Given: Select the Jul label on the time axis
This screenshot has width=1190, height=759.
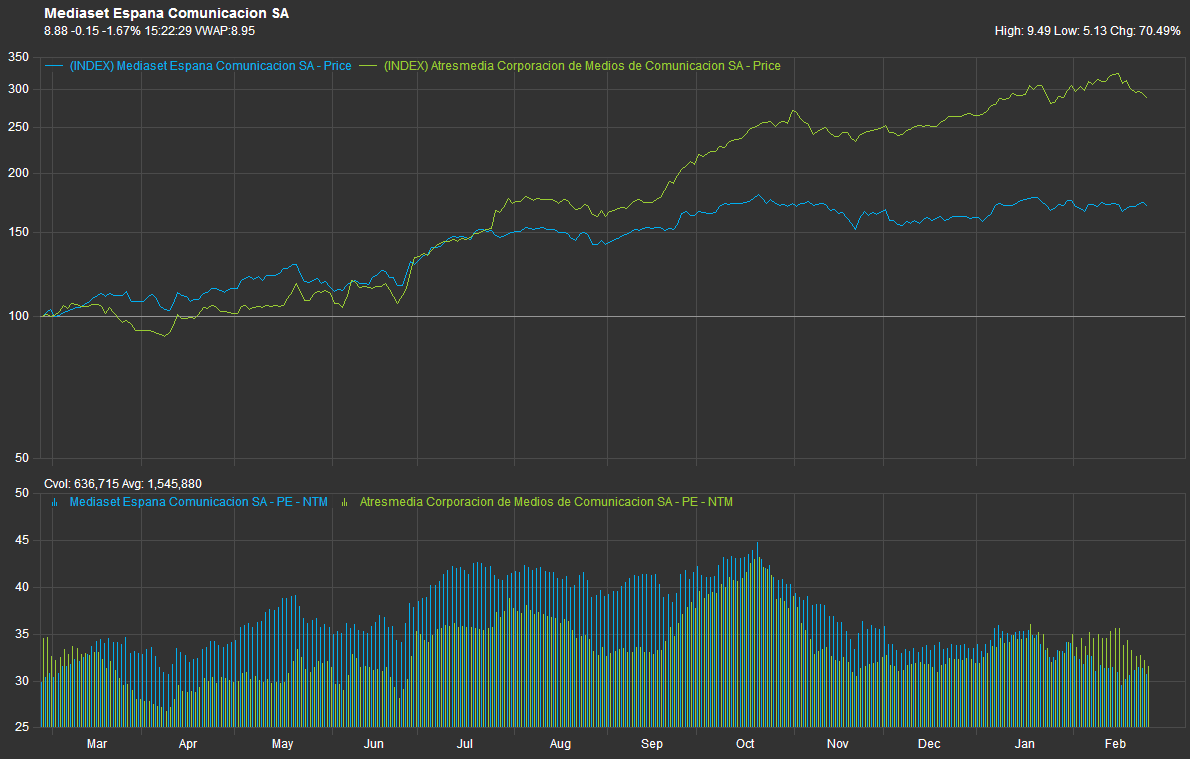Looking at the screenshot, I should [465, 744].
